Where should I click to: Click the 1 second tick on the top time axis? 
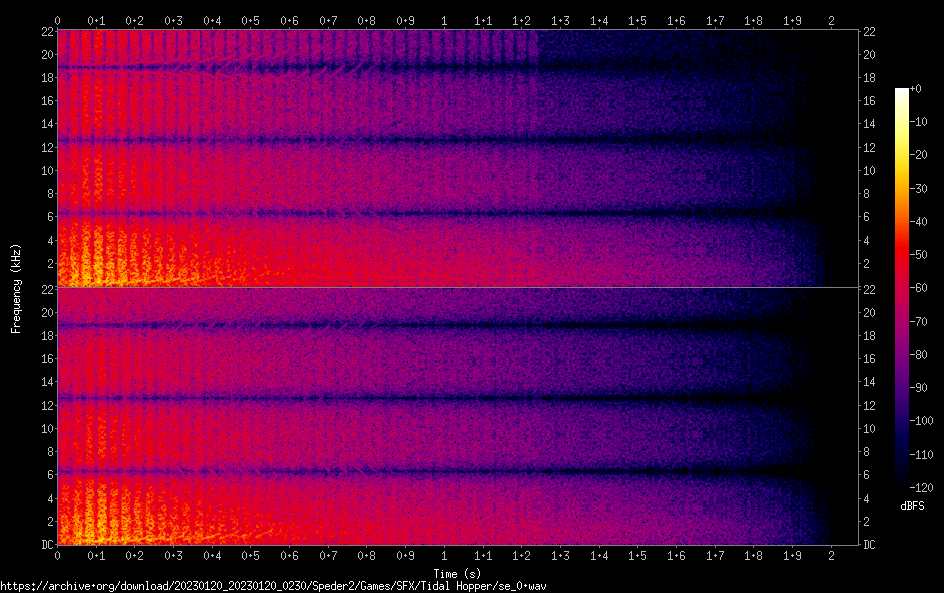coord(444,20)
